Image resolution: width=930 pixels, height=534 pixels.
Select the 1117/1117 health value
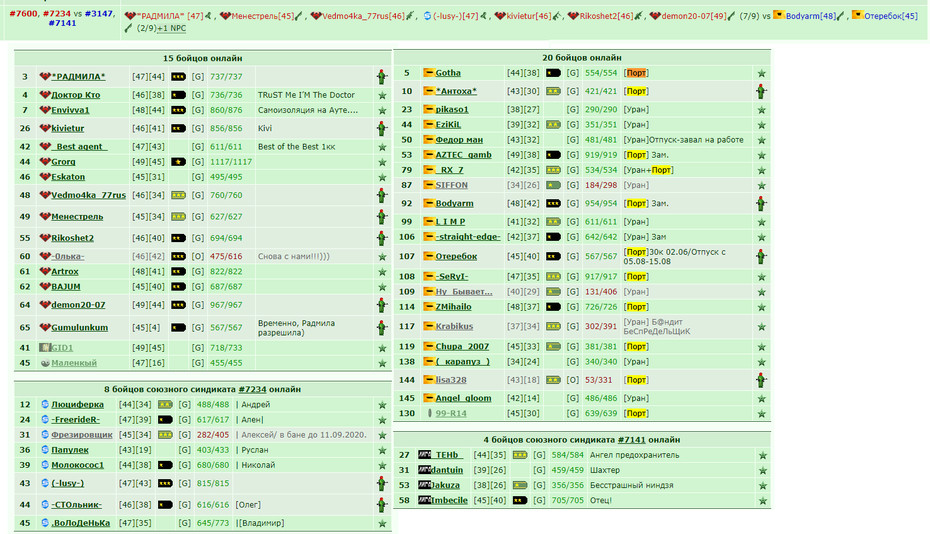pyautogui.click(x=231, y=162)
